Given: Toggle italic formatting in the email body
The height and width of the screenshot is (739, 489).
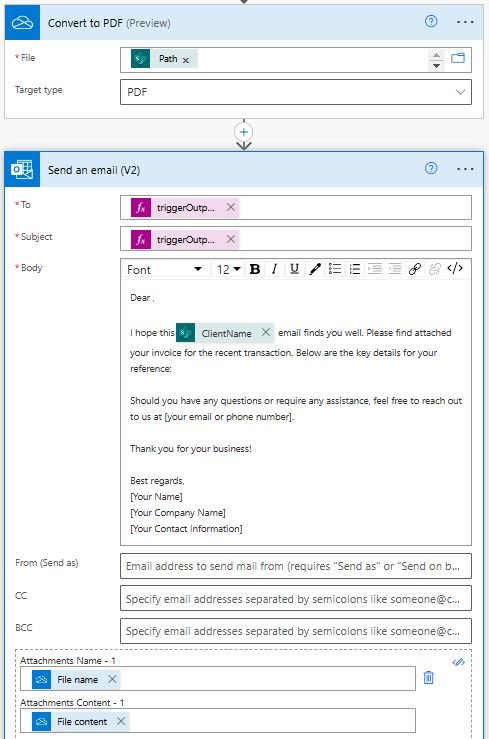Looking at the screenshot, I should click(x=274, y=269).
